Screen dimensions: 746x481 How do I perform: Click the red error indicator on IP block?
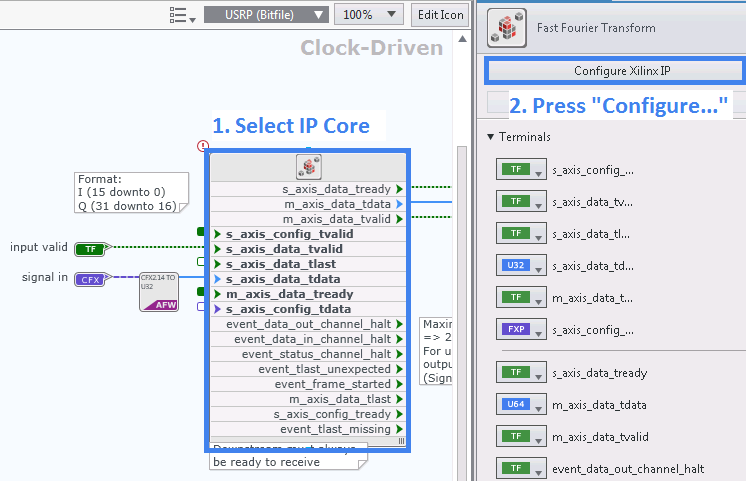(204, 146)
